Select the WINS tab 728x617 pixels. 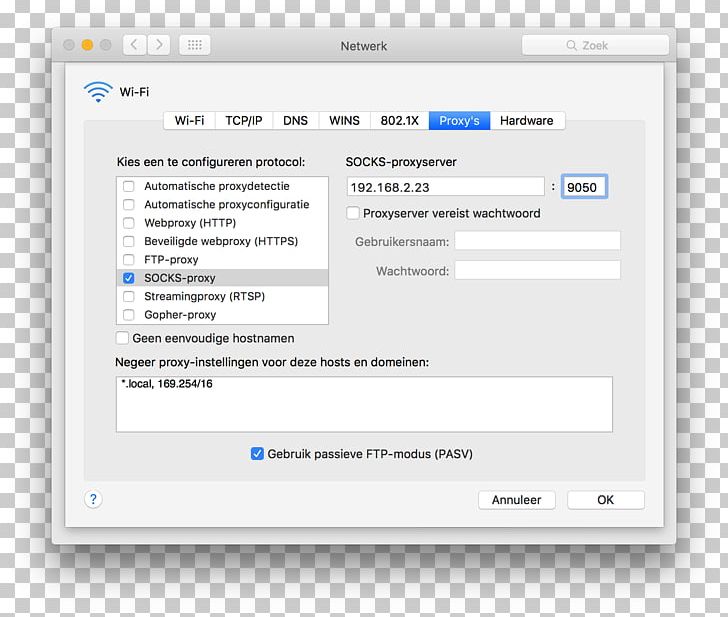pyautogui.click(x=344, y=121)
